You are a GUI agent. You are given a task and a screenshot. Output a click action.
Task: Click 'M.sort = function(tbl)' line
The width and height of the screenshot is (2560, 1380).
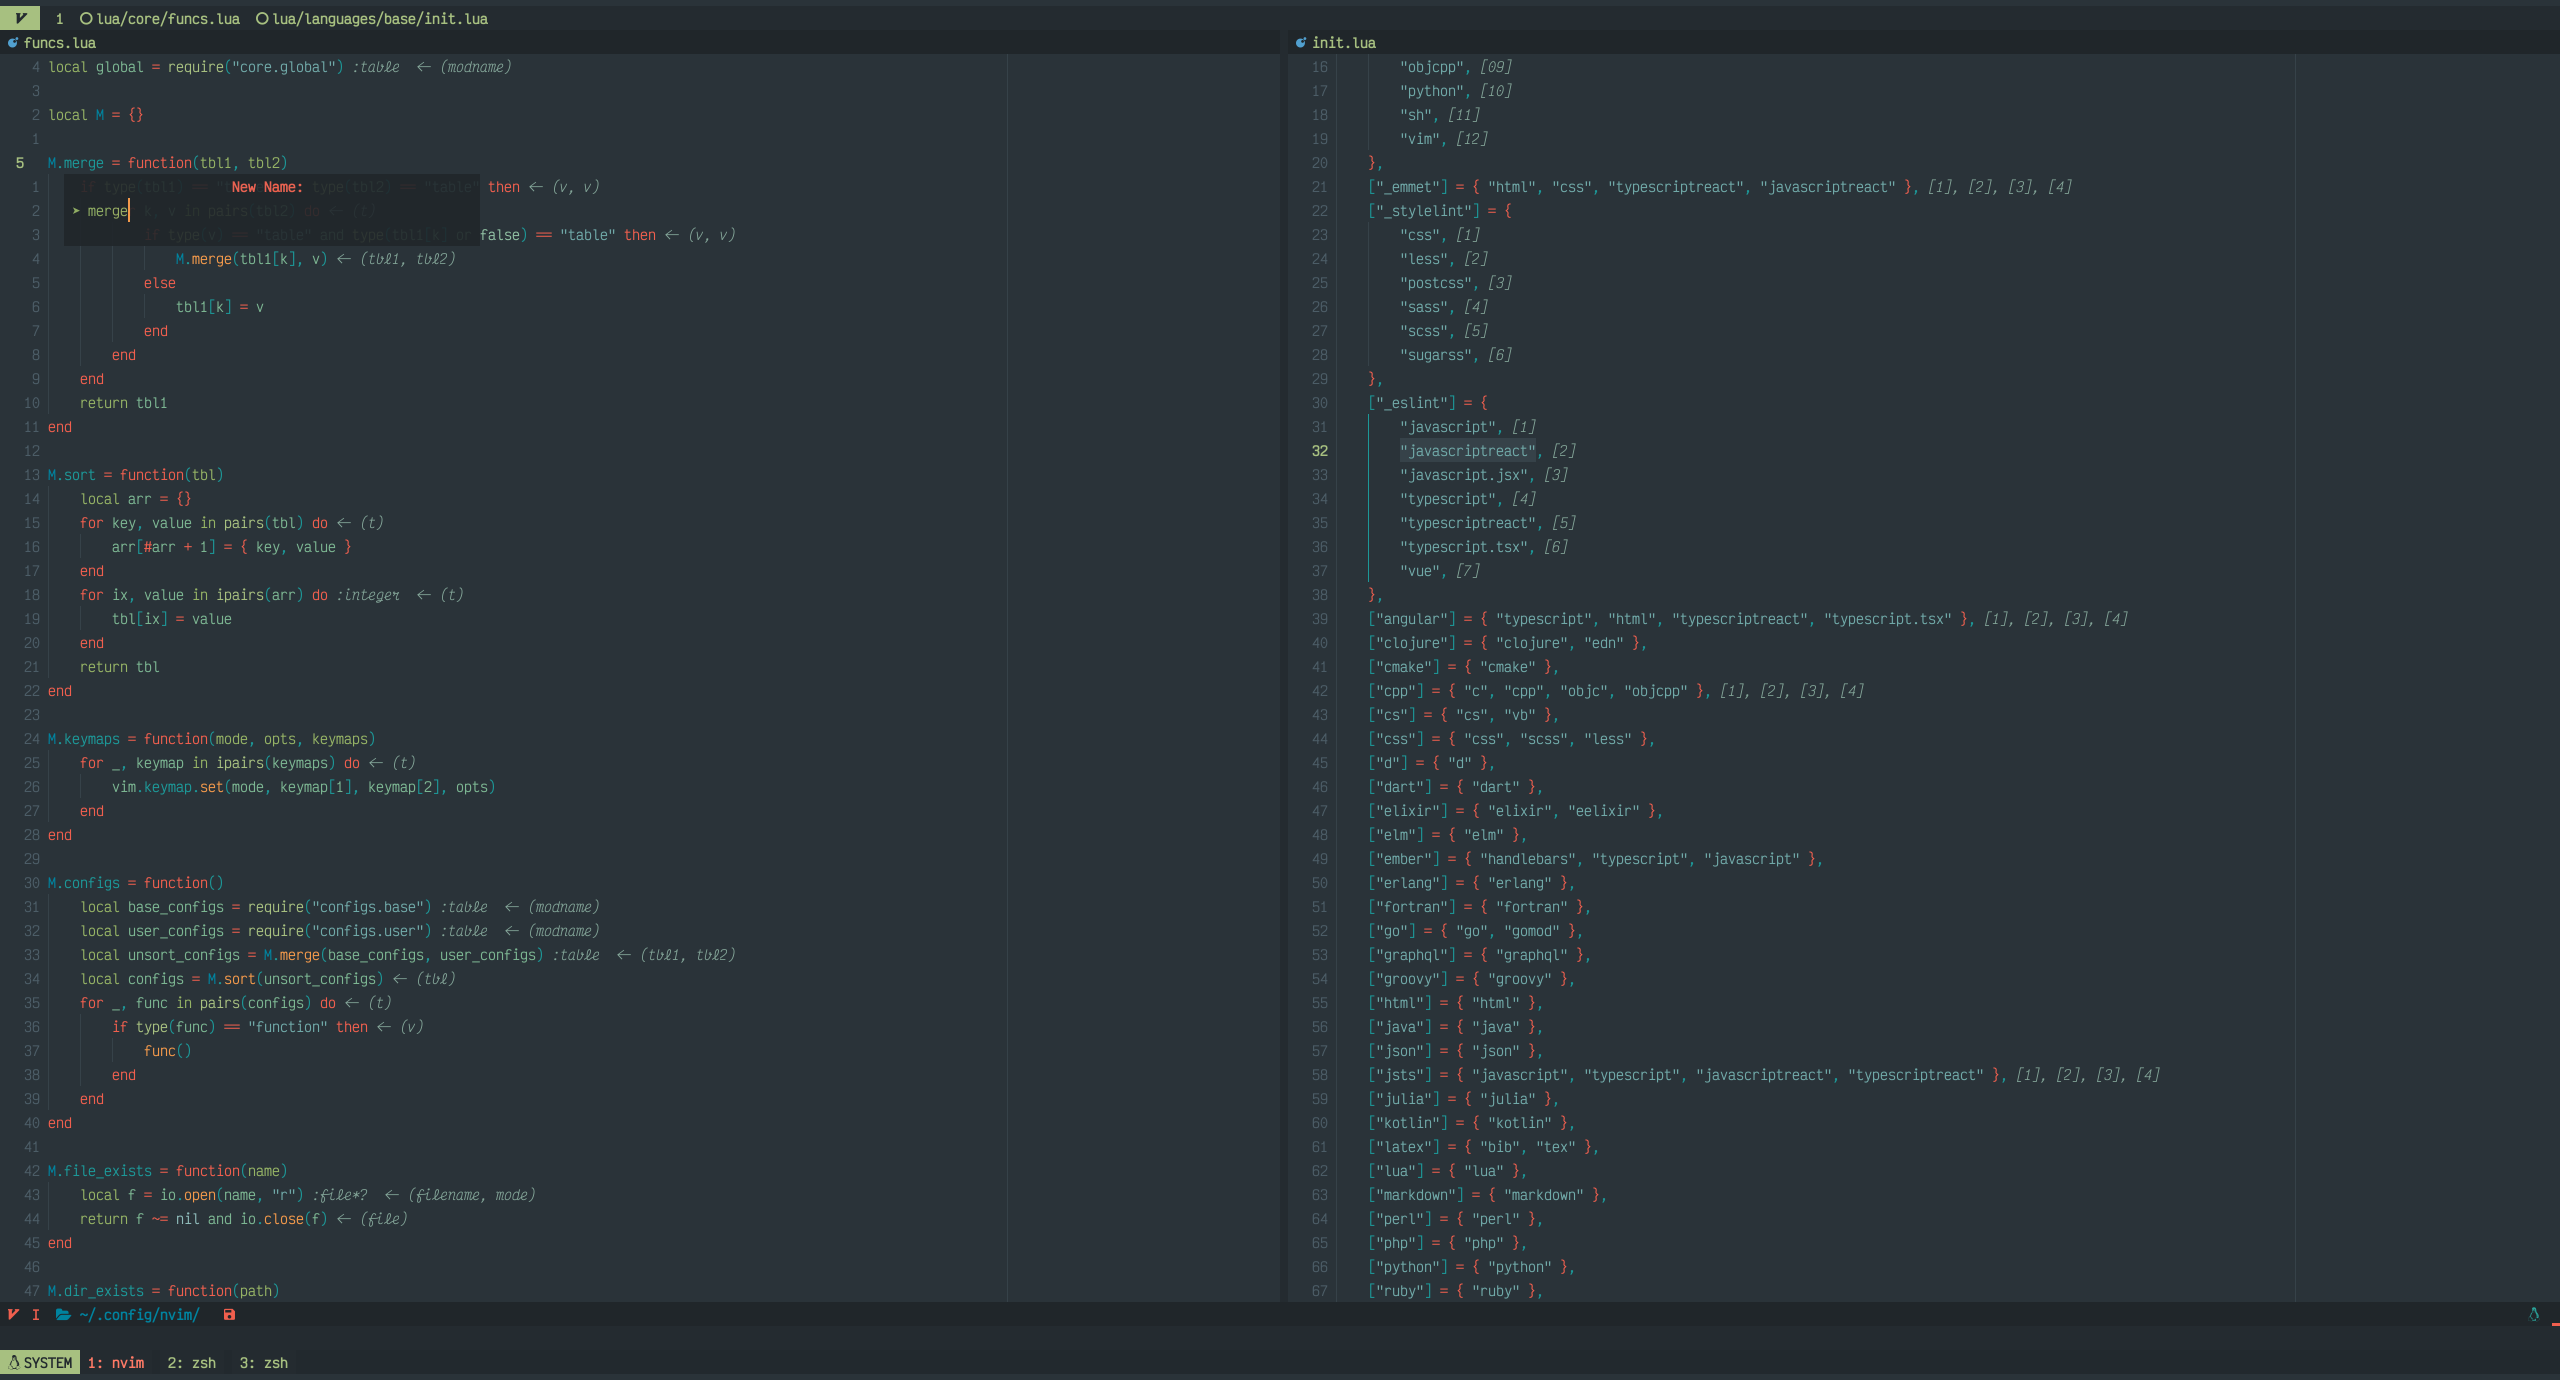point(136,475)
